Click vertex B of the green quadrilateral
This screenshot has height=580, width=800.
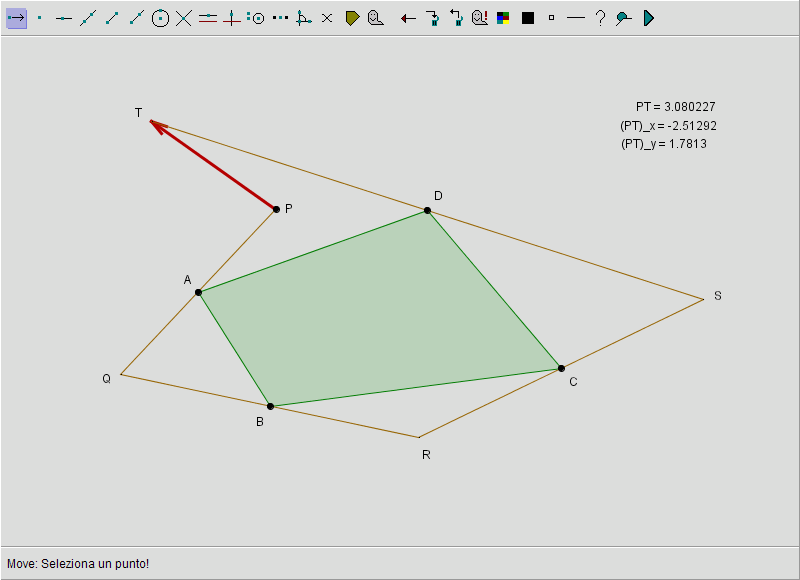(270, 407)
